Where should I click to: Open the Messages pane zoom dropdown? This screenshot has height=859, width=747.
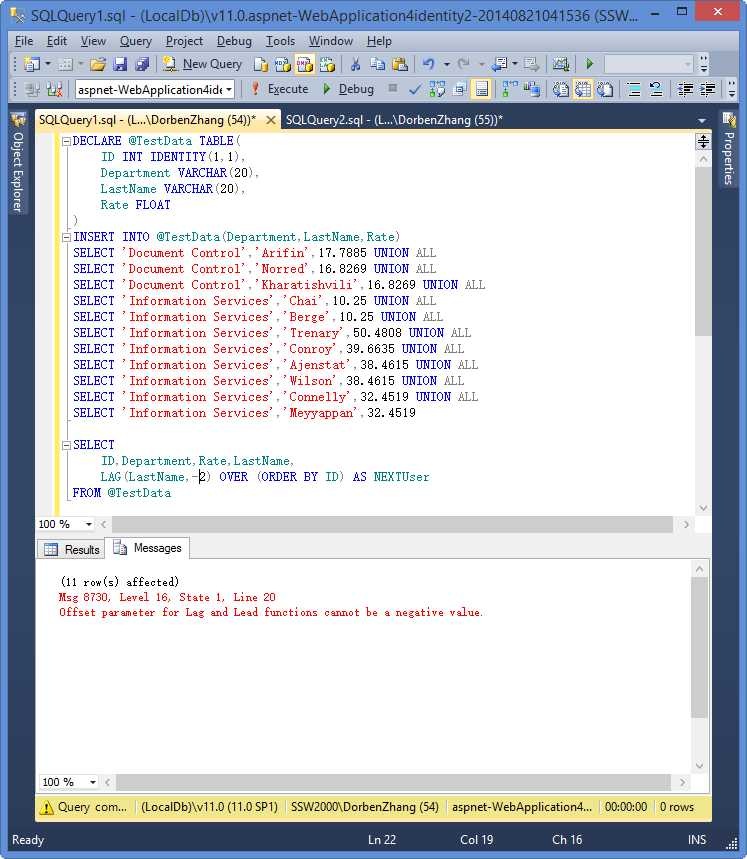coord(93,782)
